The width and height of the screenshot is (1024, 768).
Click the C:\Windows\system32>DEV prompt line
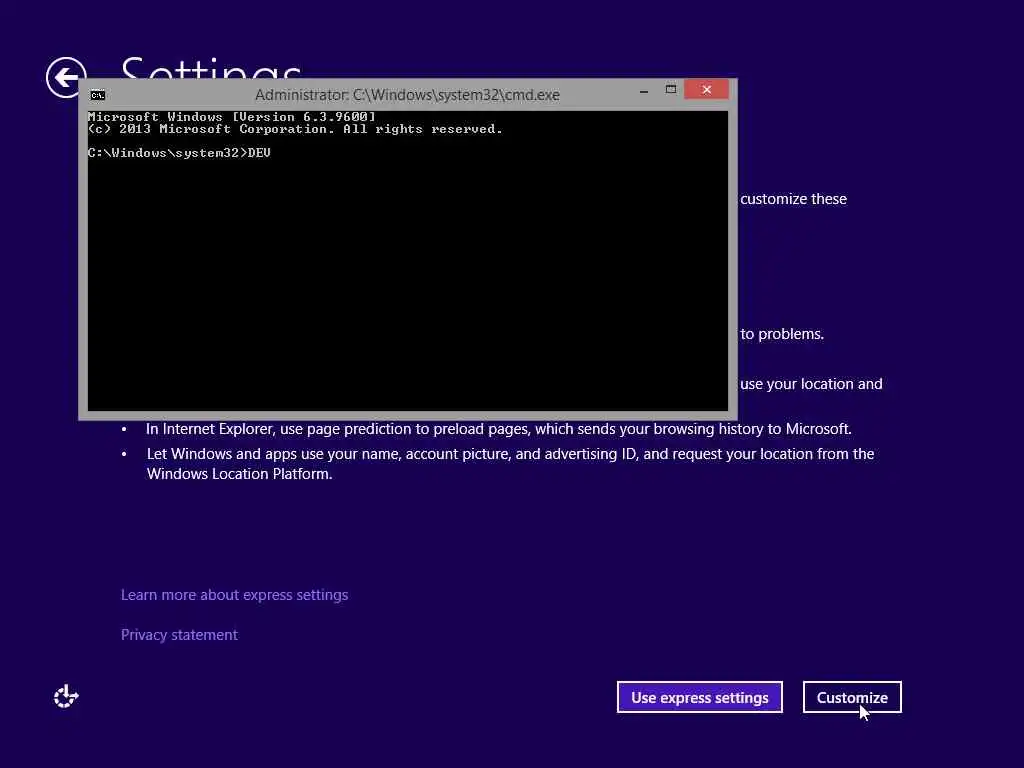point(179,153)
